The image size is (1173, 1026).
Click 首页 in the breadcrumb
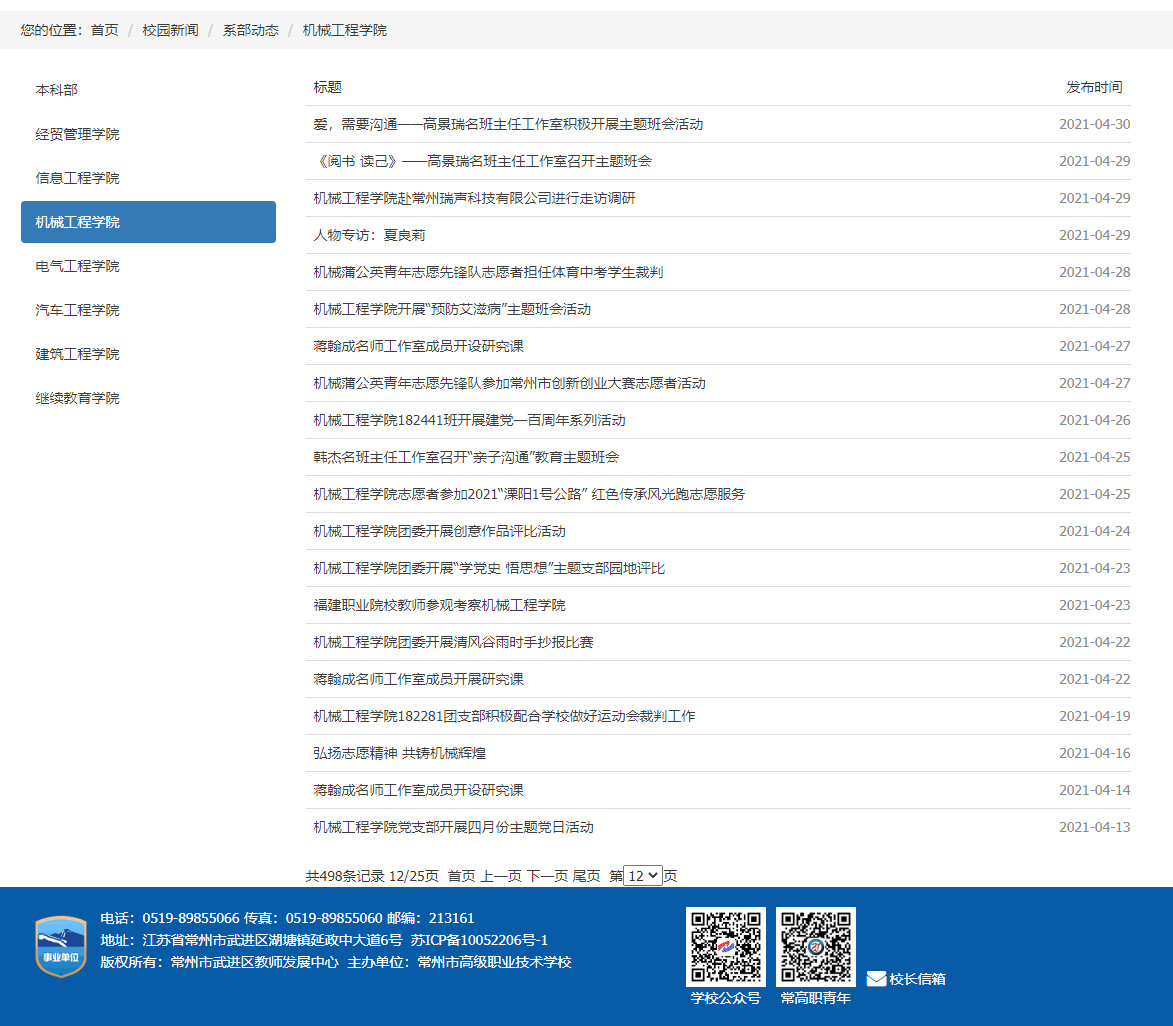pyautogui.click(x=105, y=30)
